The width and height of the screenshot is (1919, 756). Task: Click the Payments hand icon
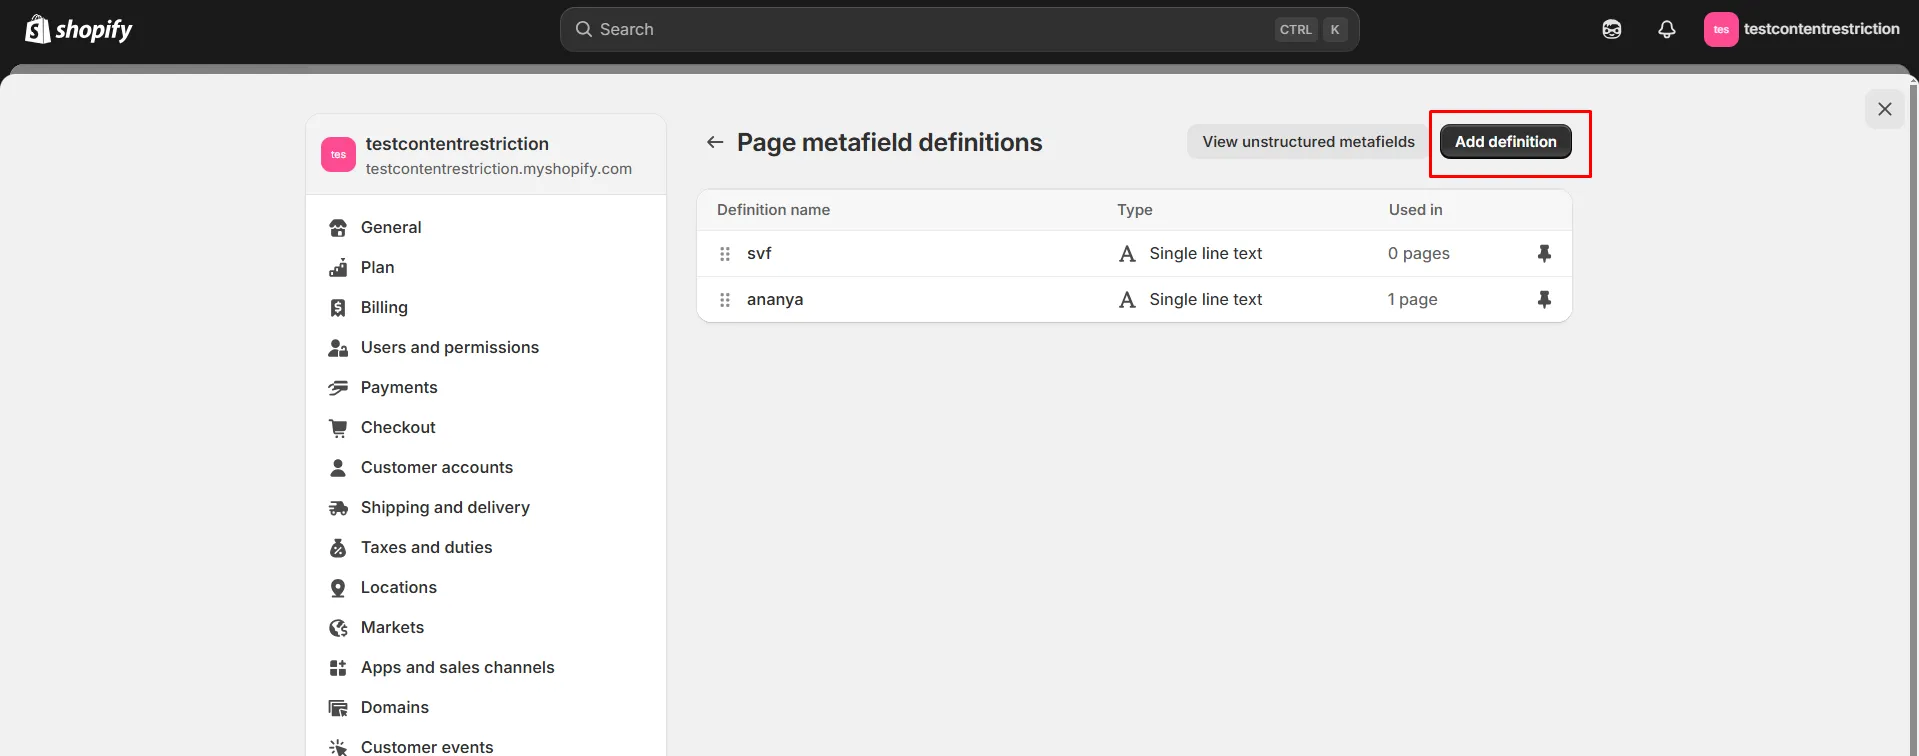point(338,387)
